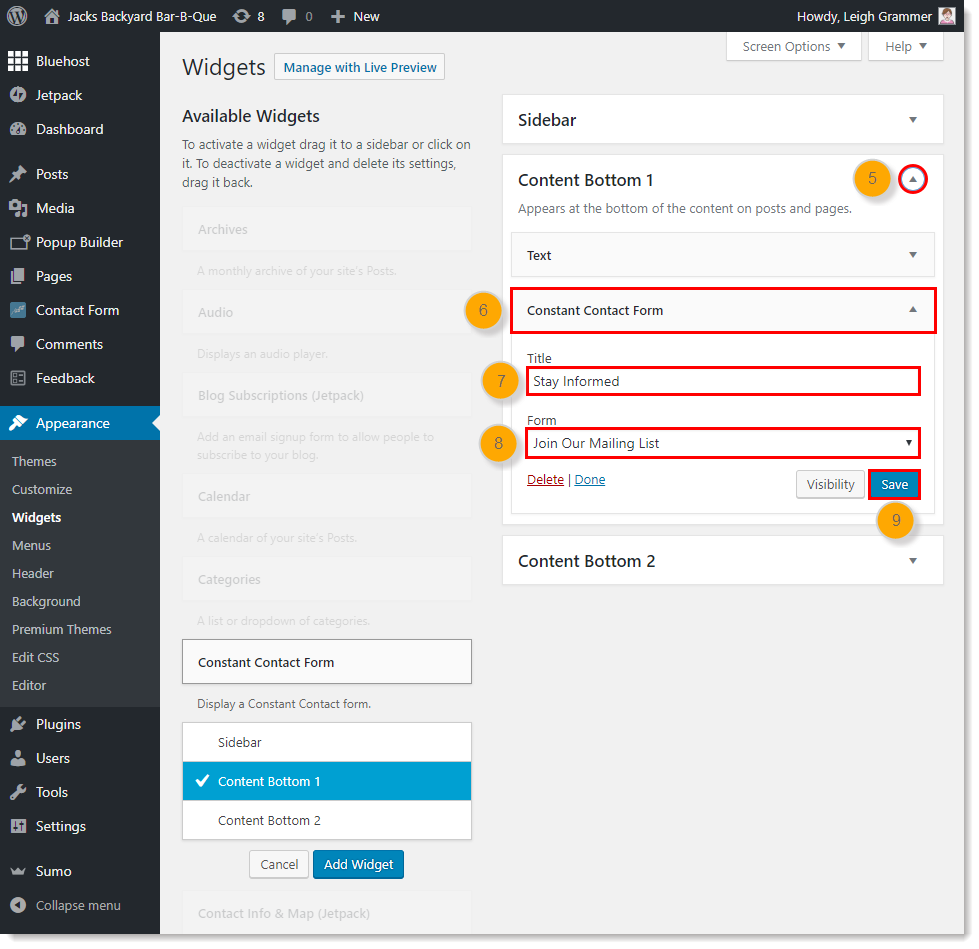Open the comments bubble icon in admin bar

click(288, 16)
